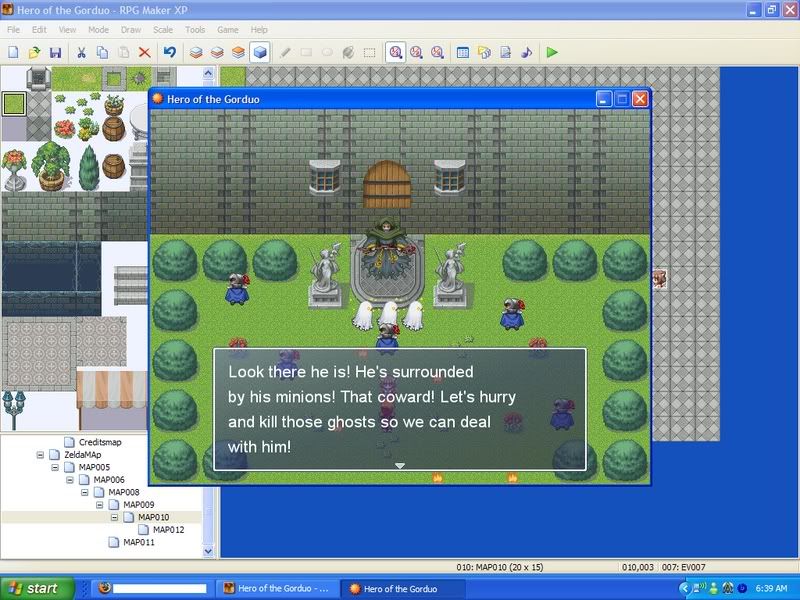
Task: Start playtest with green play icon
Action: 552,52
